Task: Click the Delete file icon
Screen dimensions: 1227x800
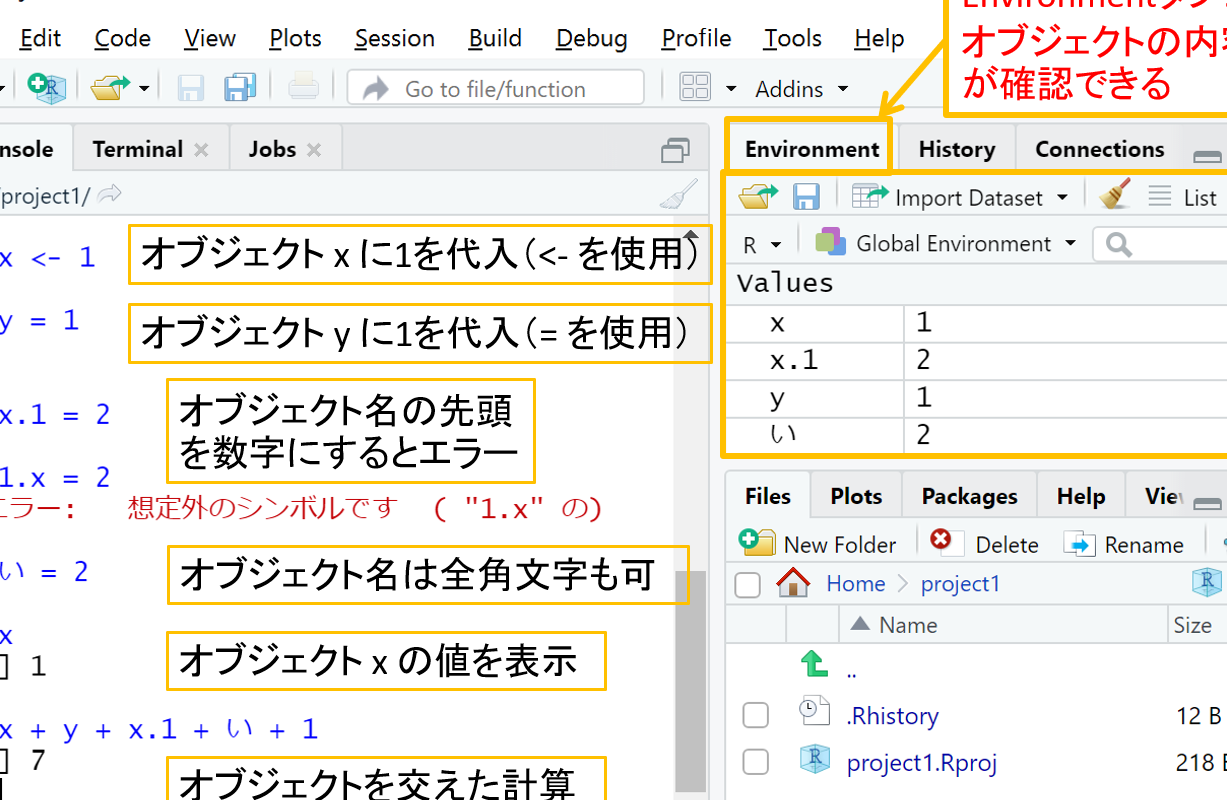Action: pos(944,543)
